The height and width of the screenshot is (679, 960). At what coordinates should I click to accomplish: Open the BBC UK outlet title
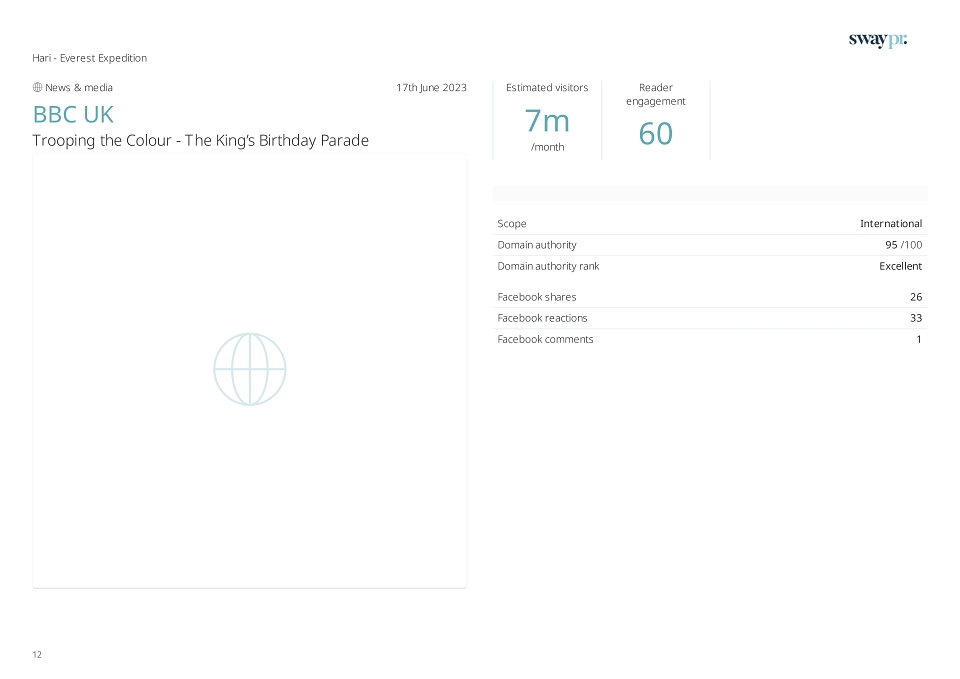(x=73, y=114)
